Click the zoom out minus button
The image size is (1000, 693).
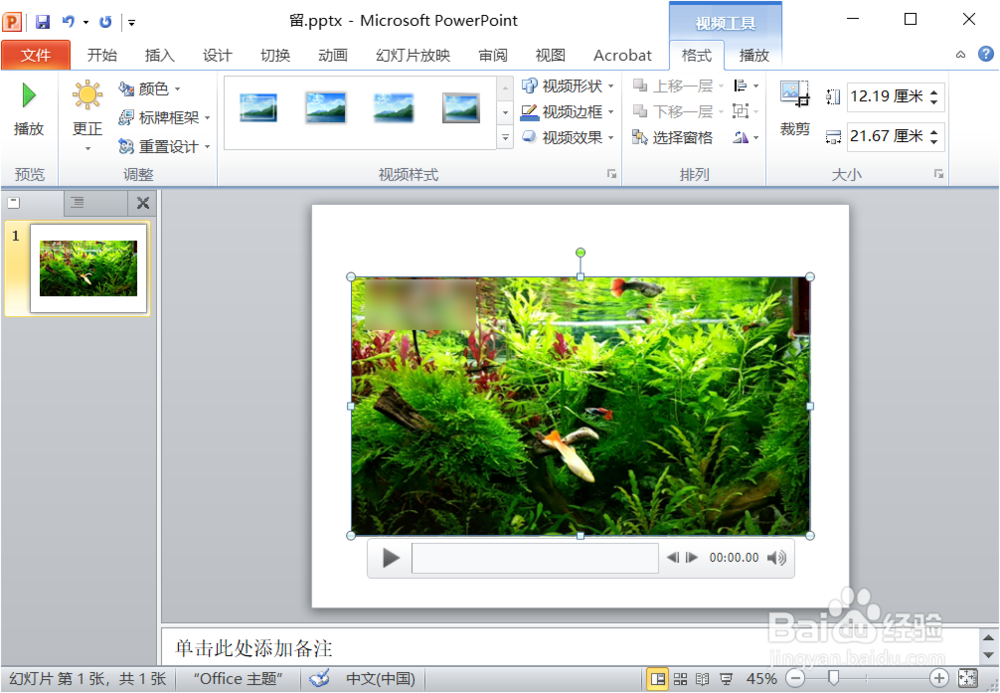795,679
